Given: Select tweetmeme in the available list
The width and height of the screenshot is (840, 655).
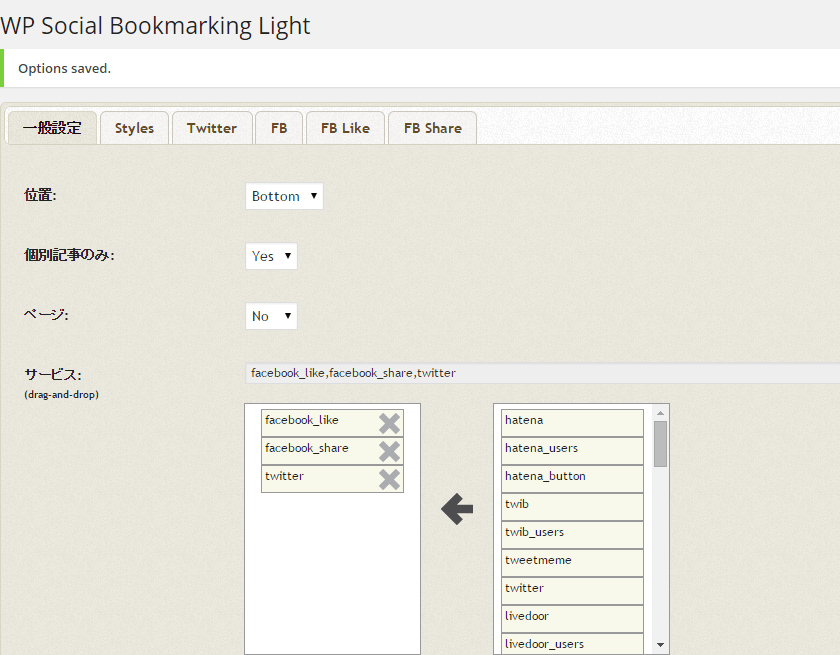Looking at the screenshot, I should pyautogui.click(x=572, y=563).
